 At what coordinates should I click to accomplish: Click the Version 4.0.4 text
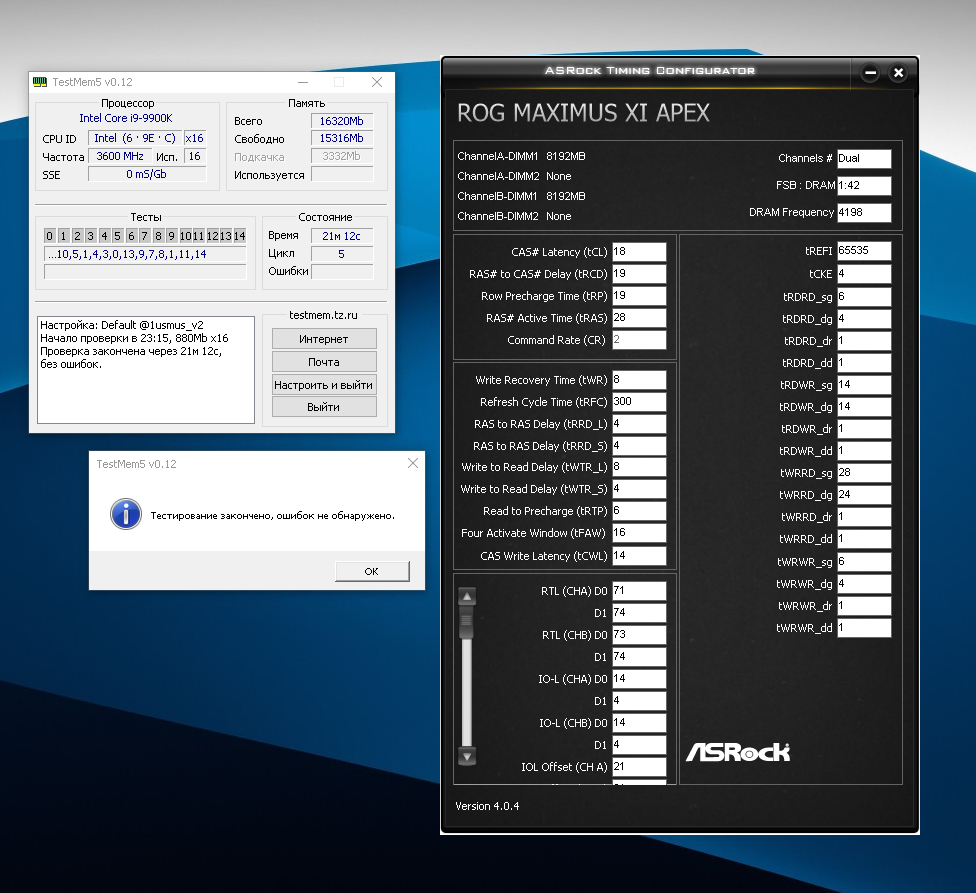click(x=487, y=806)
